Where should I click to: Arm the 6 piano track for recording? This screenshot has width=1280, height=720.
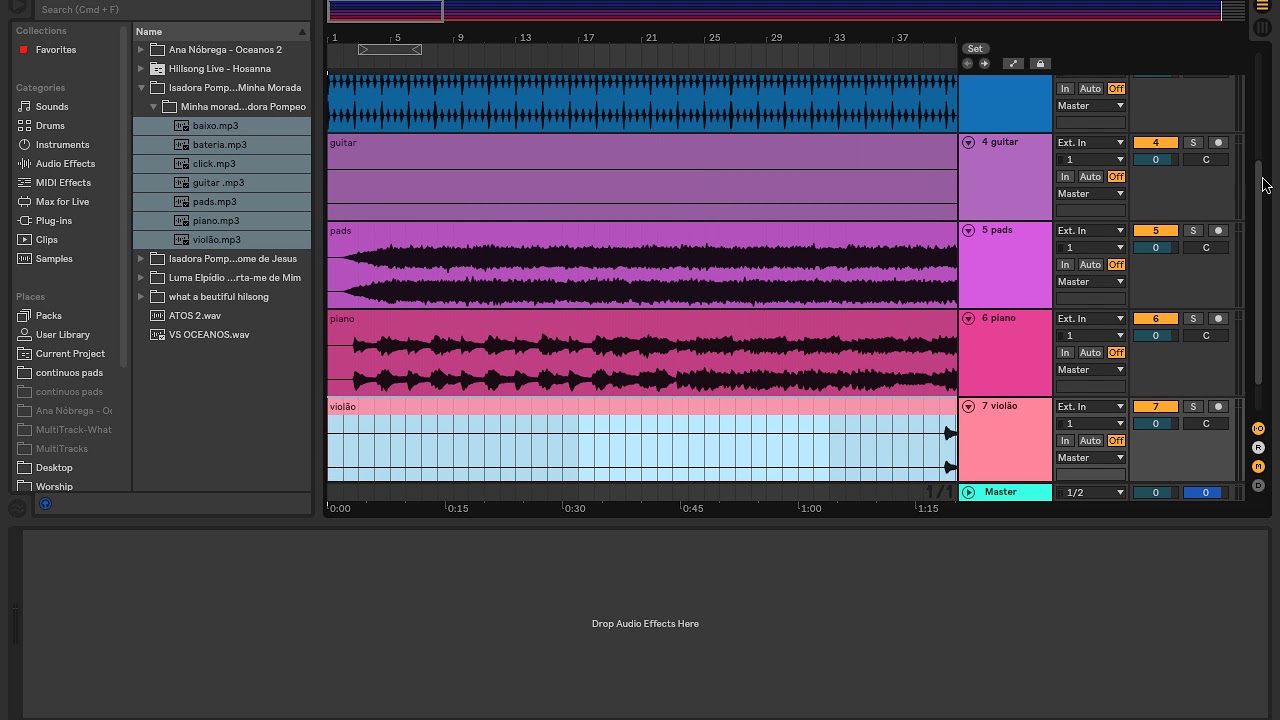pos(1218,319)
